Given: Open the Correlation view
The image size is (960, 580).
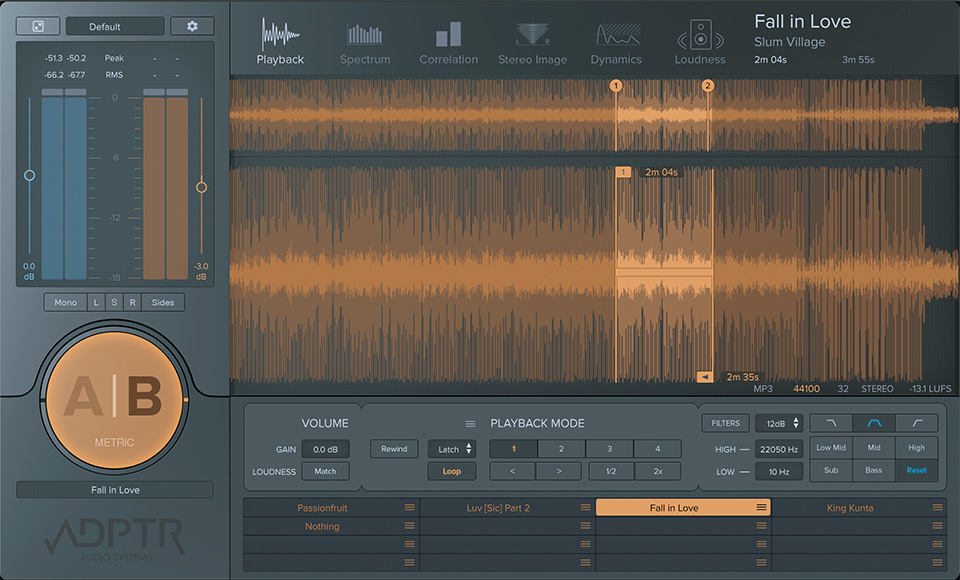Looking at the screenshot, I should pos(448,43).
